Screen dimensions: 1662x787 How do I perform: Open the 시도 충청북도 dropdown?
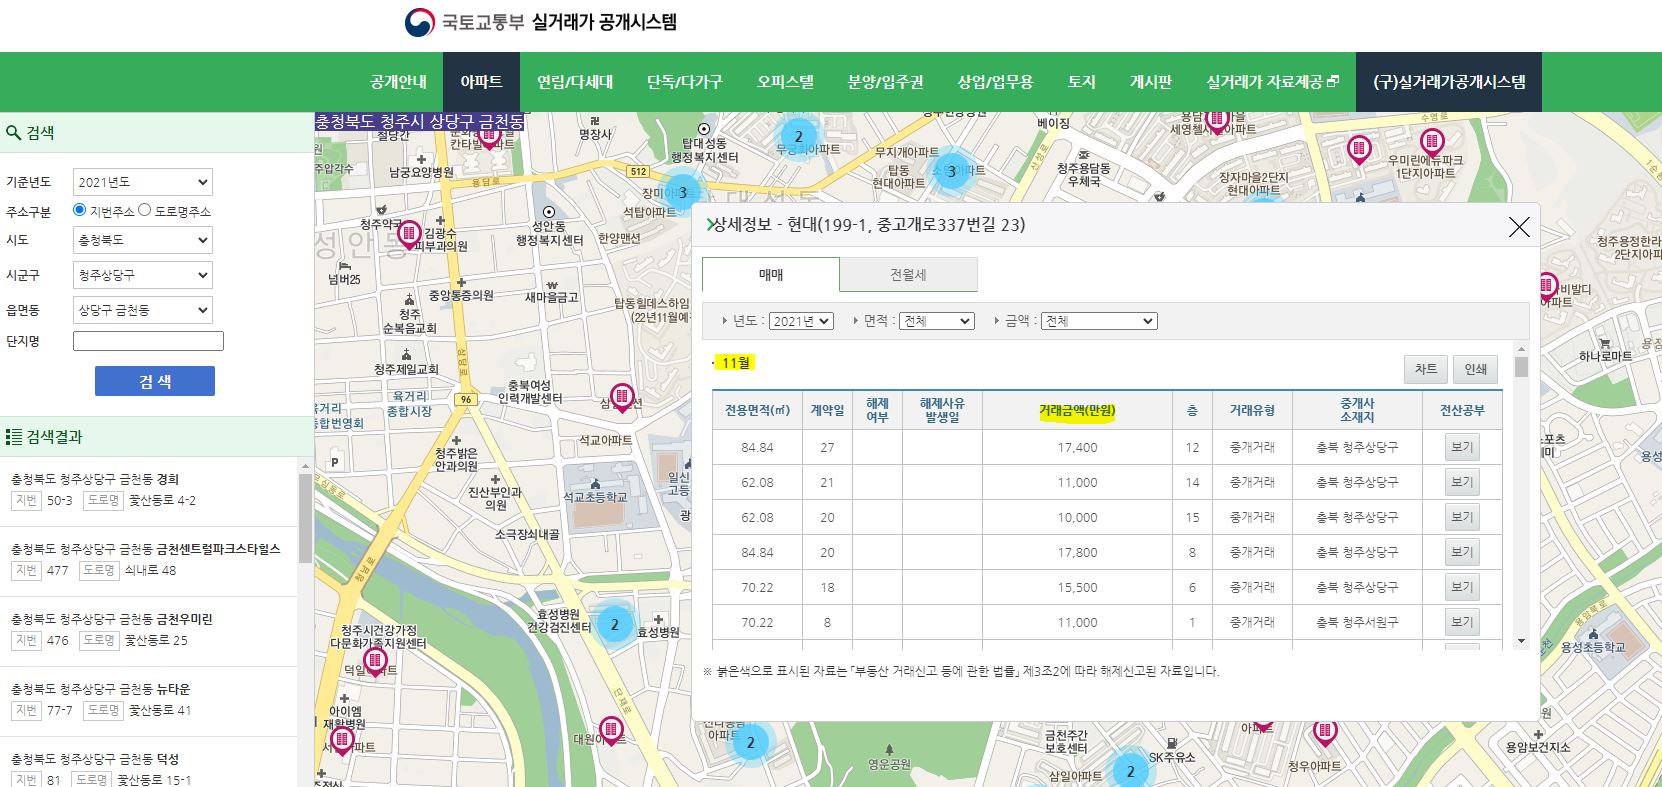pos(142,240)
